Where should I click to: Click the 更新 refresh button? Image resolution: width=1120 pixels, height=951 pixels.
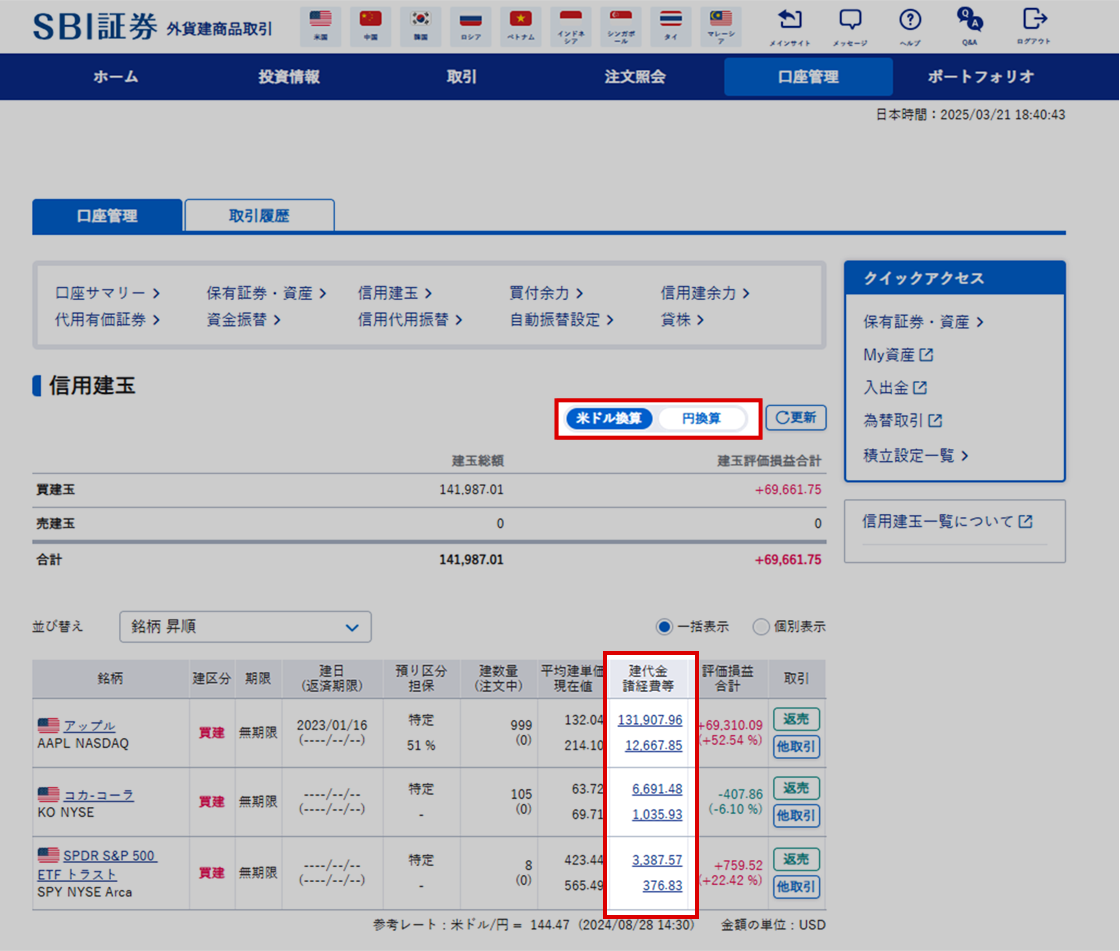coord(796,417)
